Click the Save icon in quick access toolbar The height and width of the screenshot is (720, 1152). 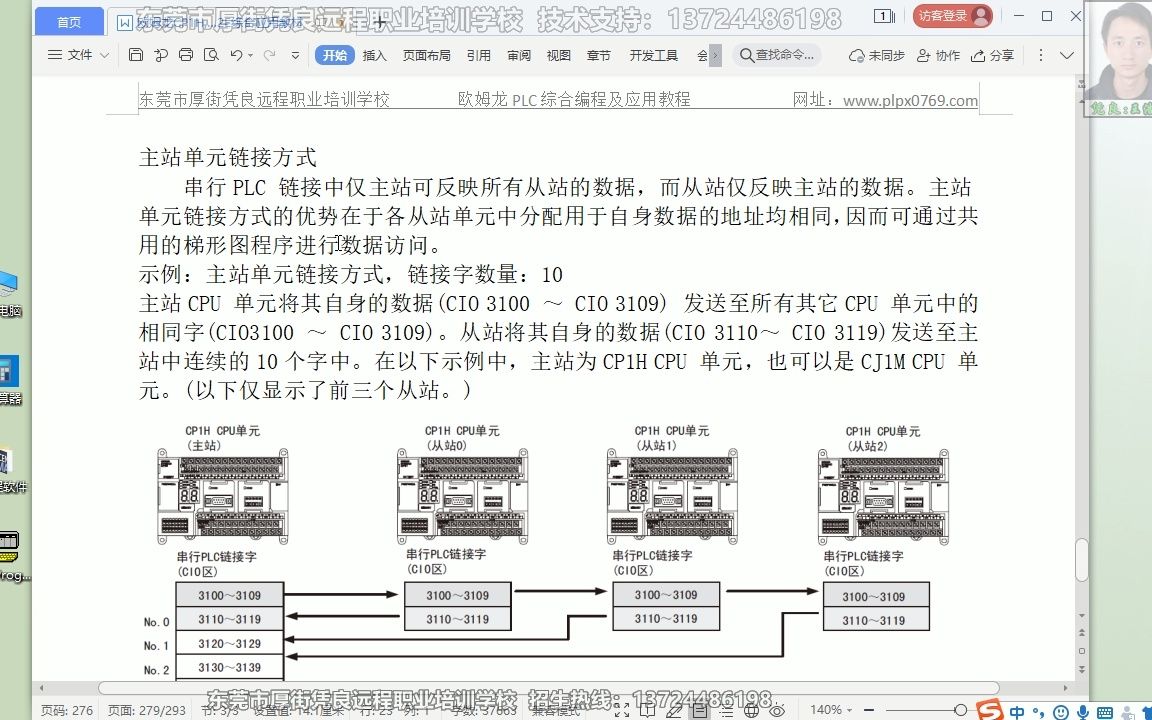pyautogui.click(x=136, y=55)
